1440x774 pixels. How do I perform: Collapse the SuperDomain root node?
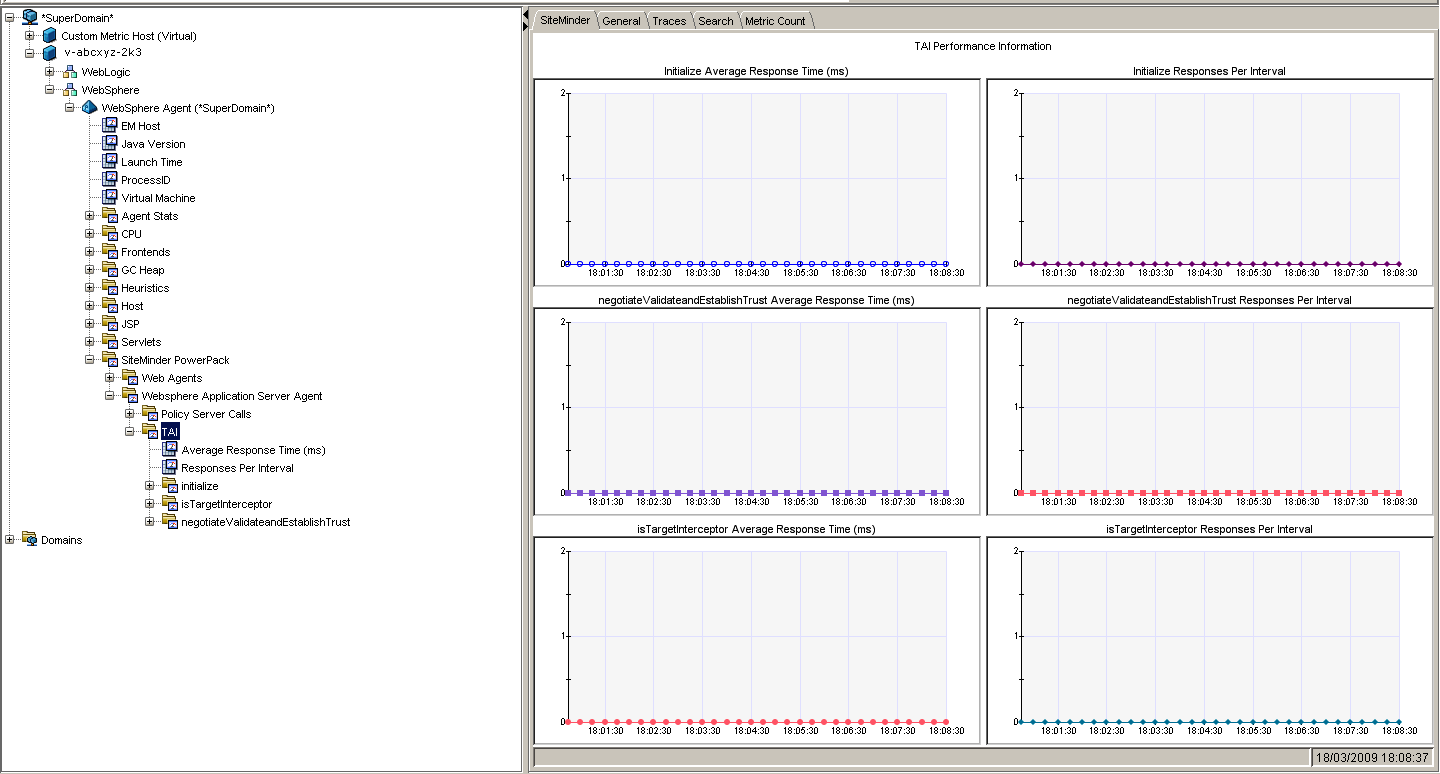tap(10, 17)
